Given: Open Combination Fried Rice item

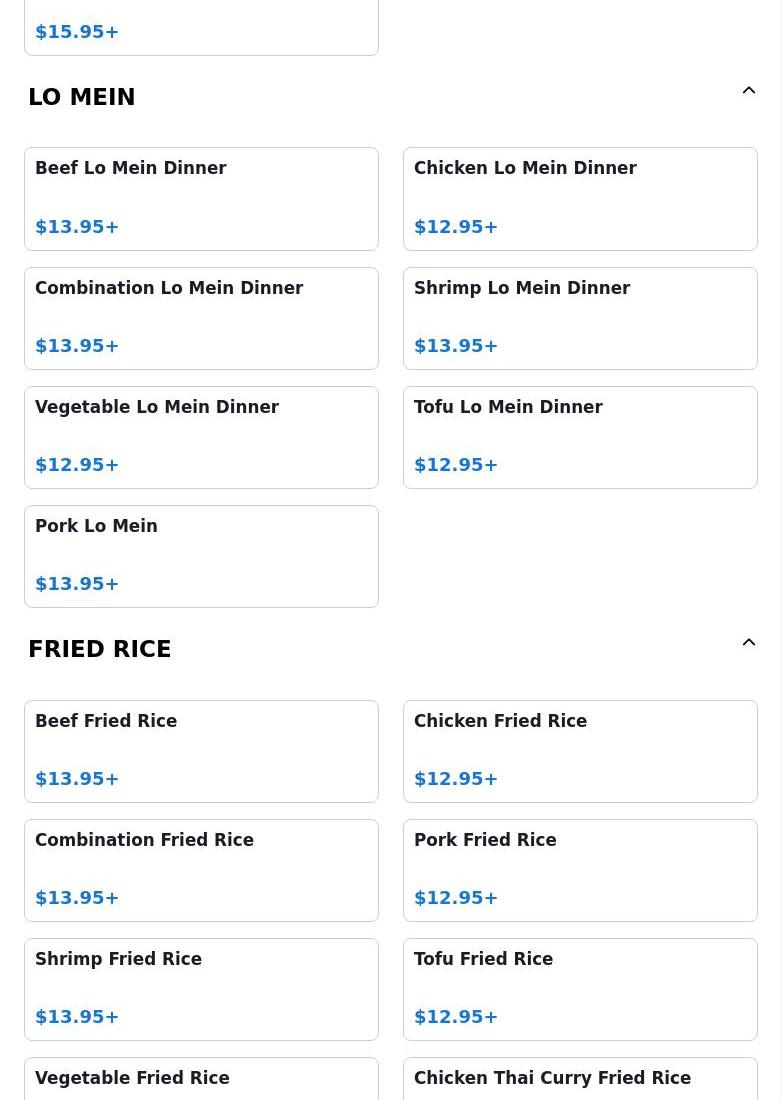Looking at the screenshot, I should tap(201, 870).
